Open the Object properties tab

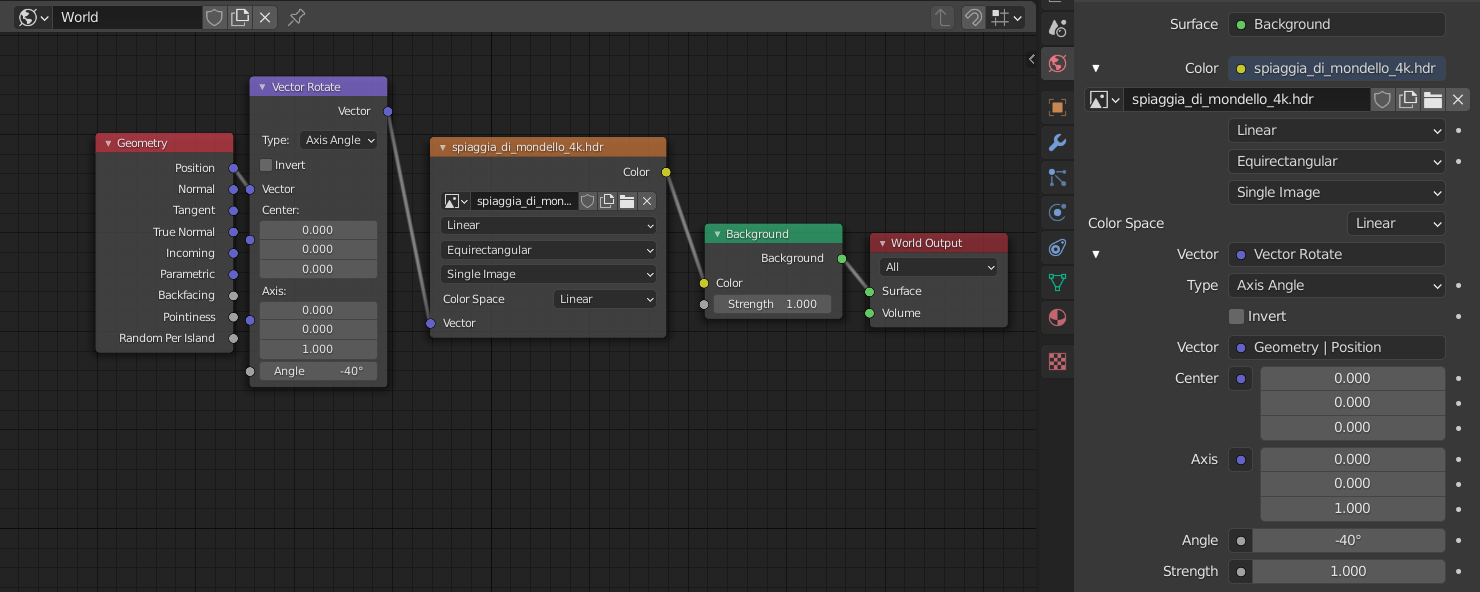tap(1057, 107)
